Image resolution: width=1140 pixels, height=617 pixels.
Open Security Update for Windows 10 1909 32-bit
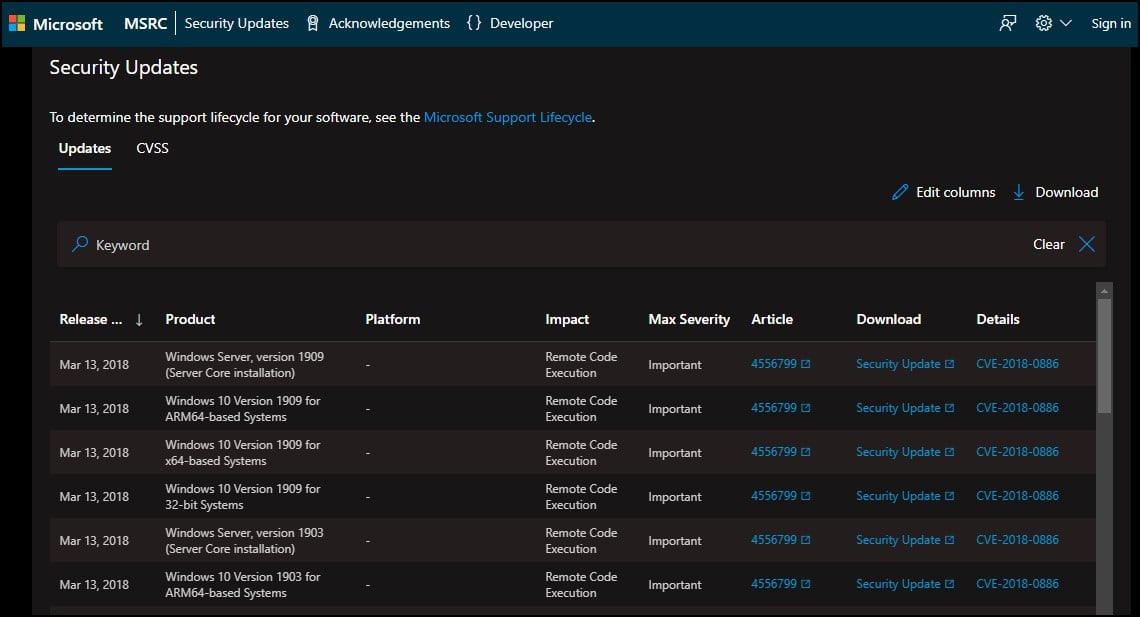click(905, 496)
